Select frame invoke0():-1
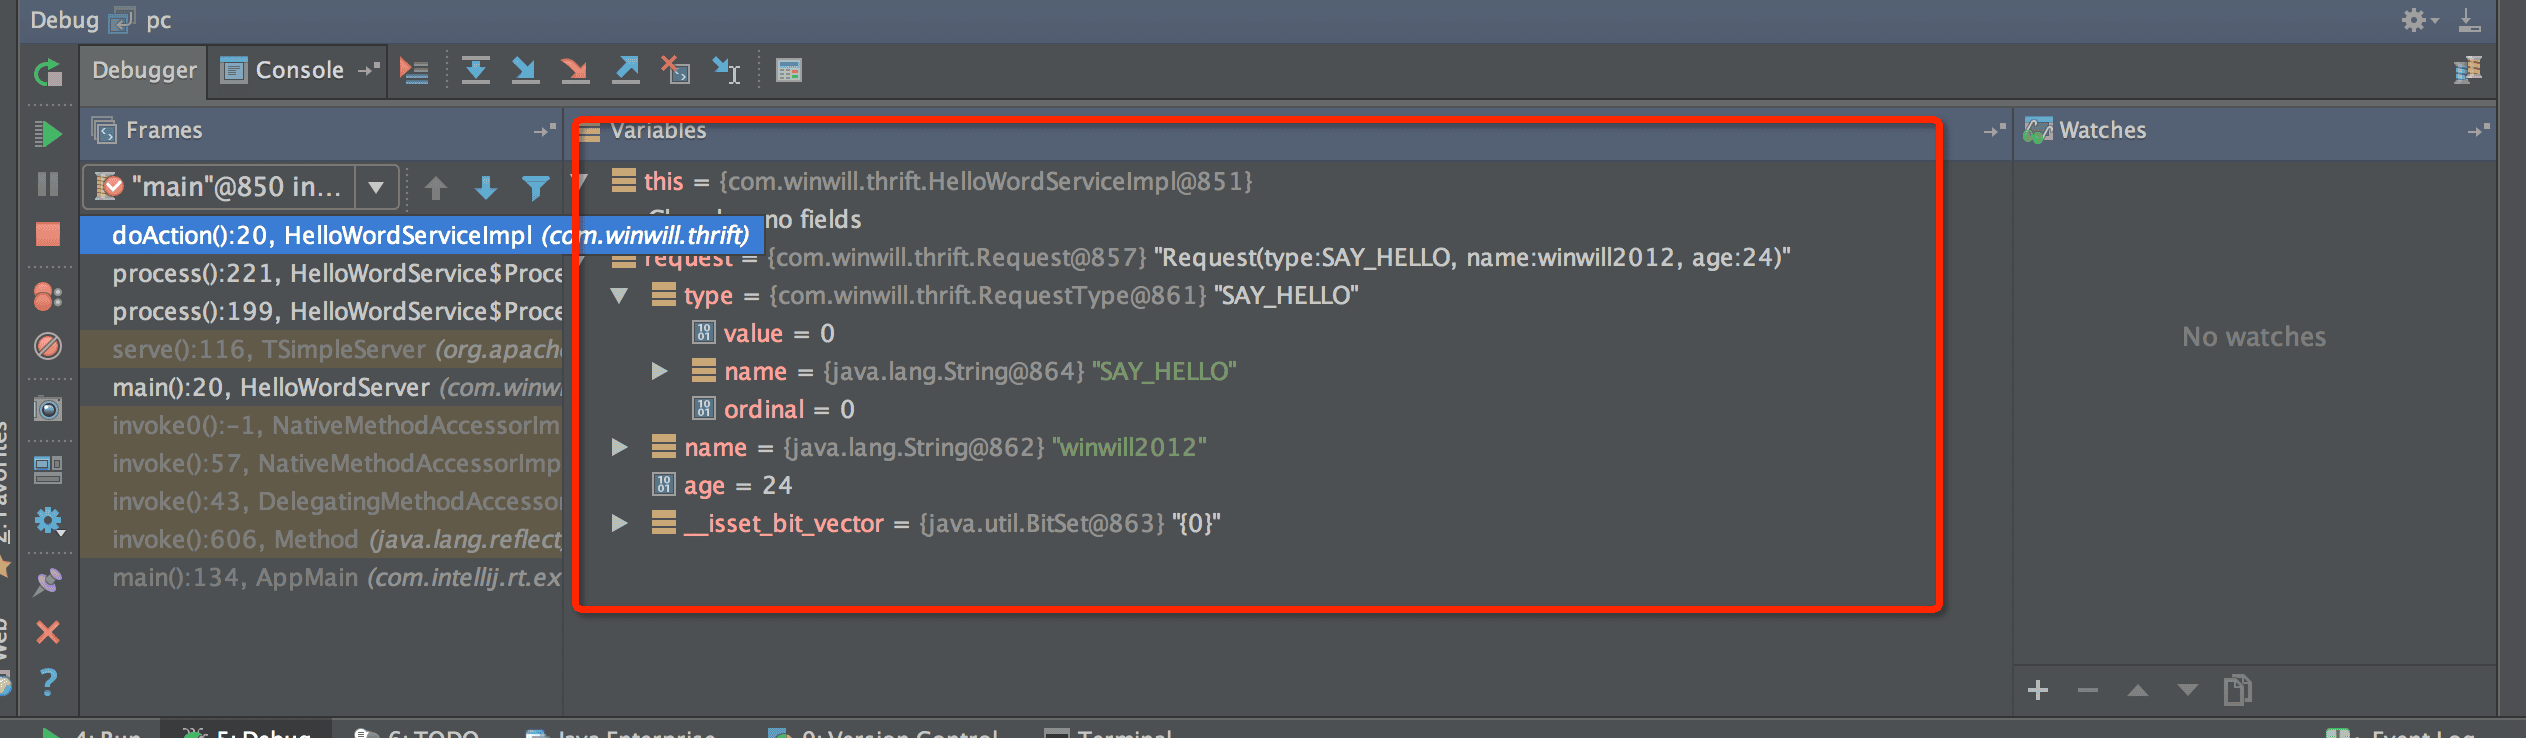This screenshot has width=2526, height=738. pos(322,425)
